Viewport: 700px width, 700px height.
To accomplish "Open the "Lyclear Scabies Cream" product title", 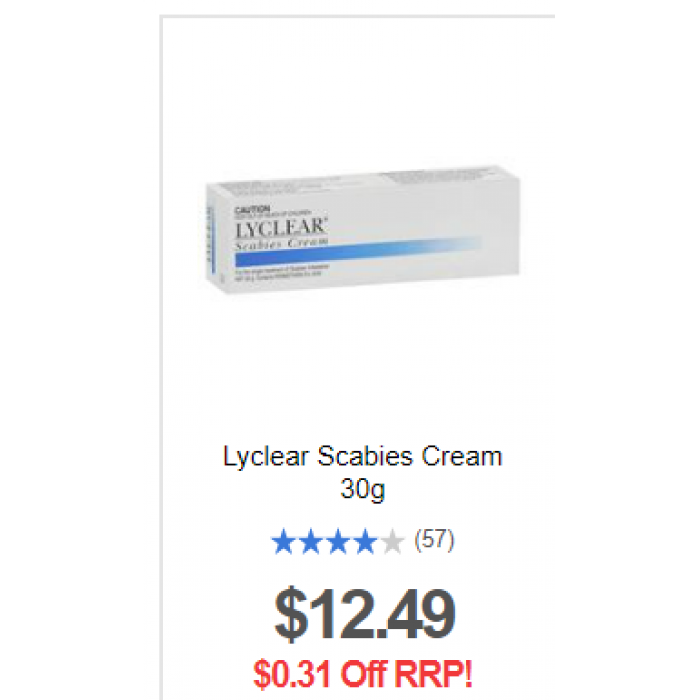I will pos(362,457).
